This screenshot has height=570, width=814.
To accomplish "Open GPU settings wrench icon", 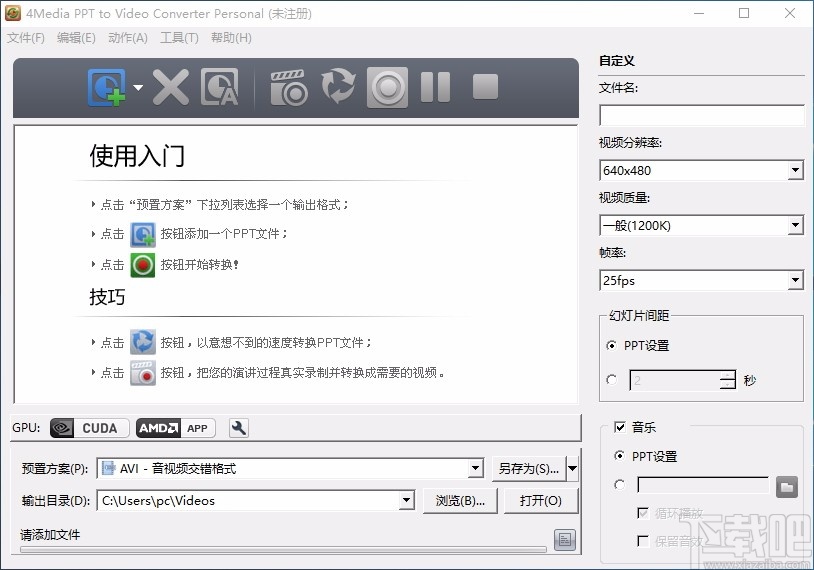I will coord(238,428).
